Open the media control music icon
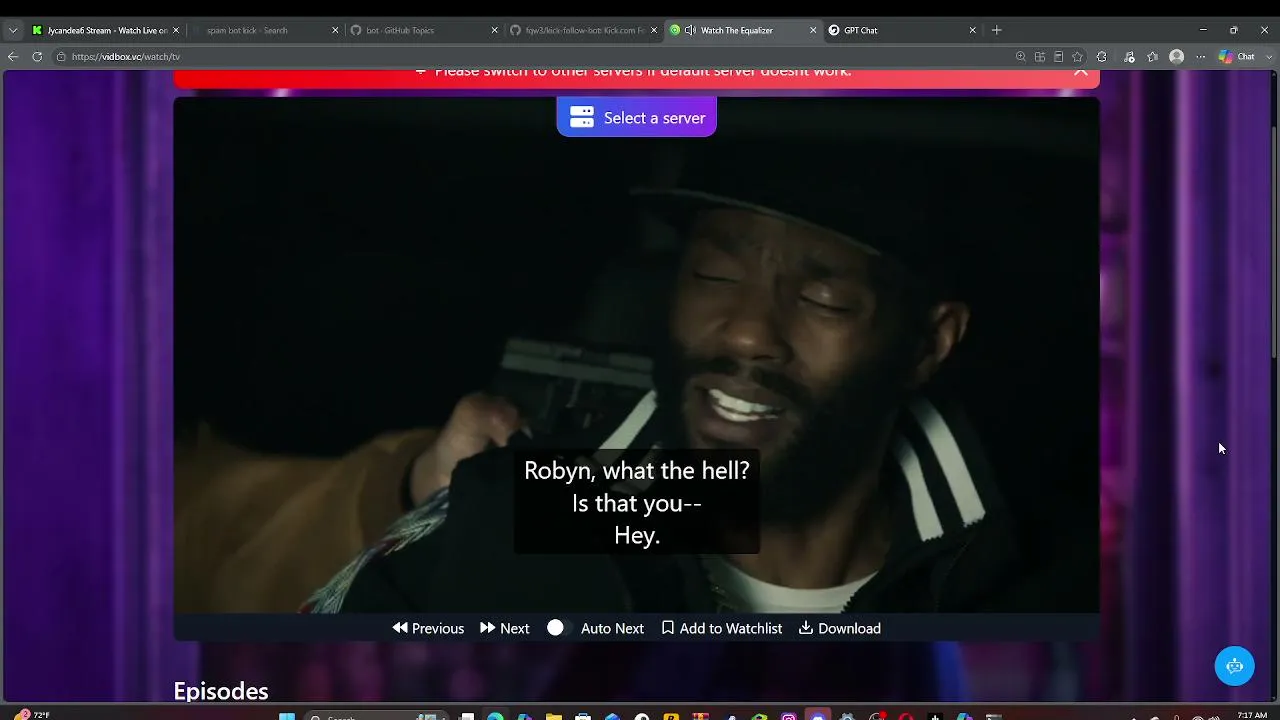Image resolution: width=1280 pixels, height=720 pixels. 1129,57
